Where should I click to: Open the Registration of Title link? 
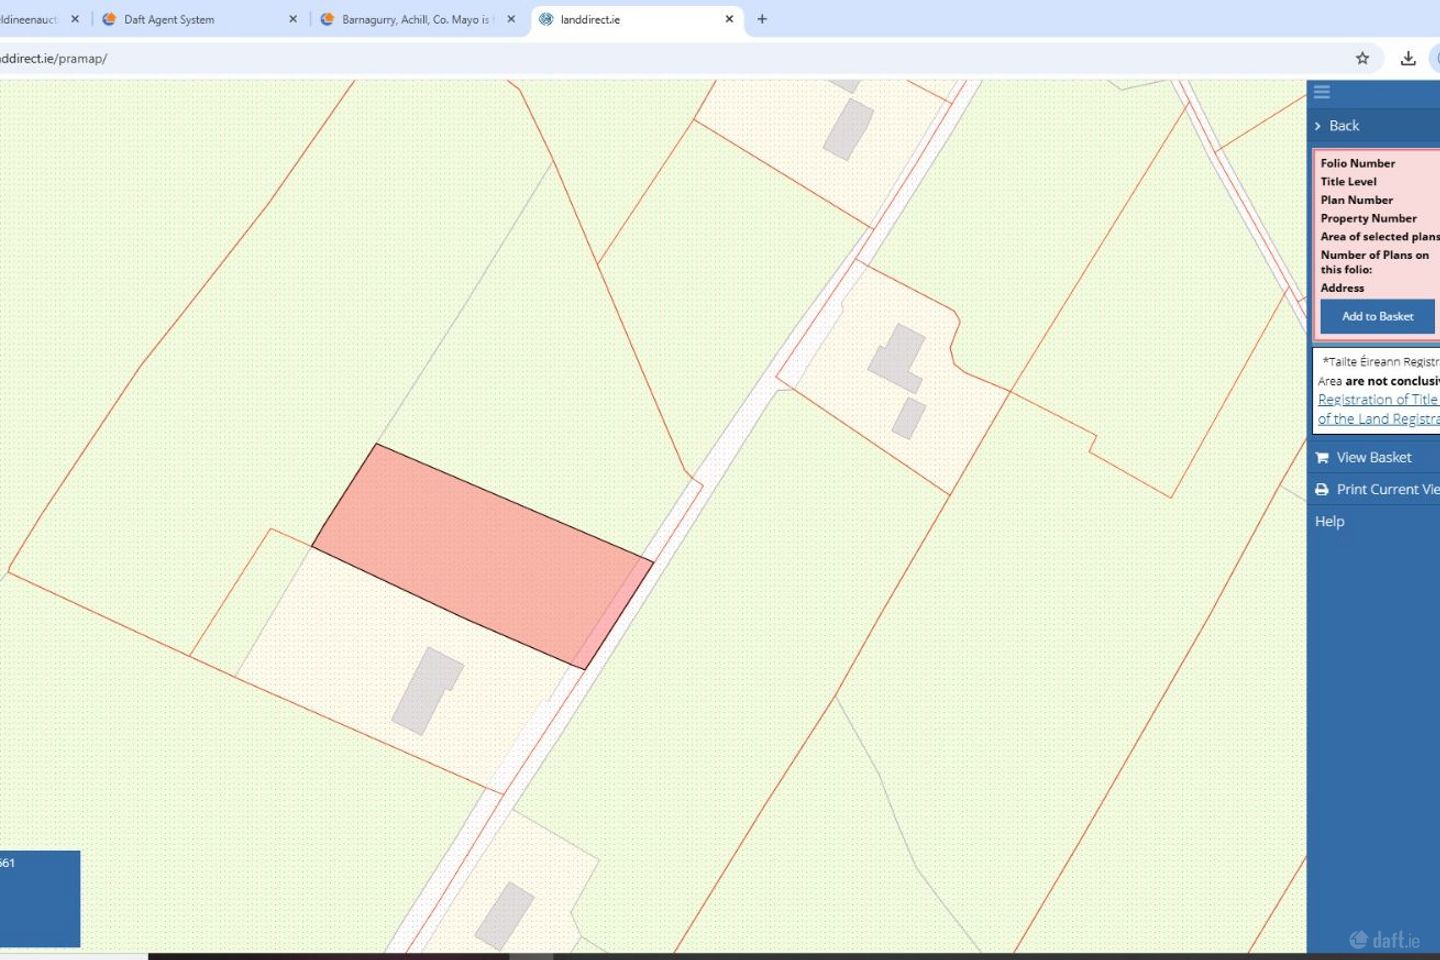[1377, 399]
